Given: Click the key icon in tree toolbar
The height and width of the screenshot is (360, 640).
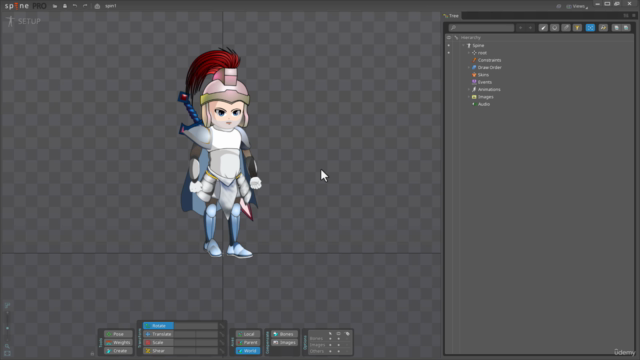Looking at the screenshot, I should pos(603,28).
